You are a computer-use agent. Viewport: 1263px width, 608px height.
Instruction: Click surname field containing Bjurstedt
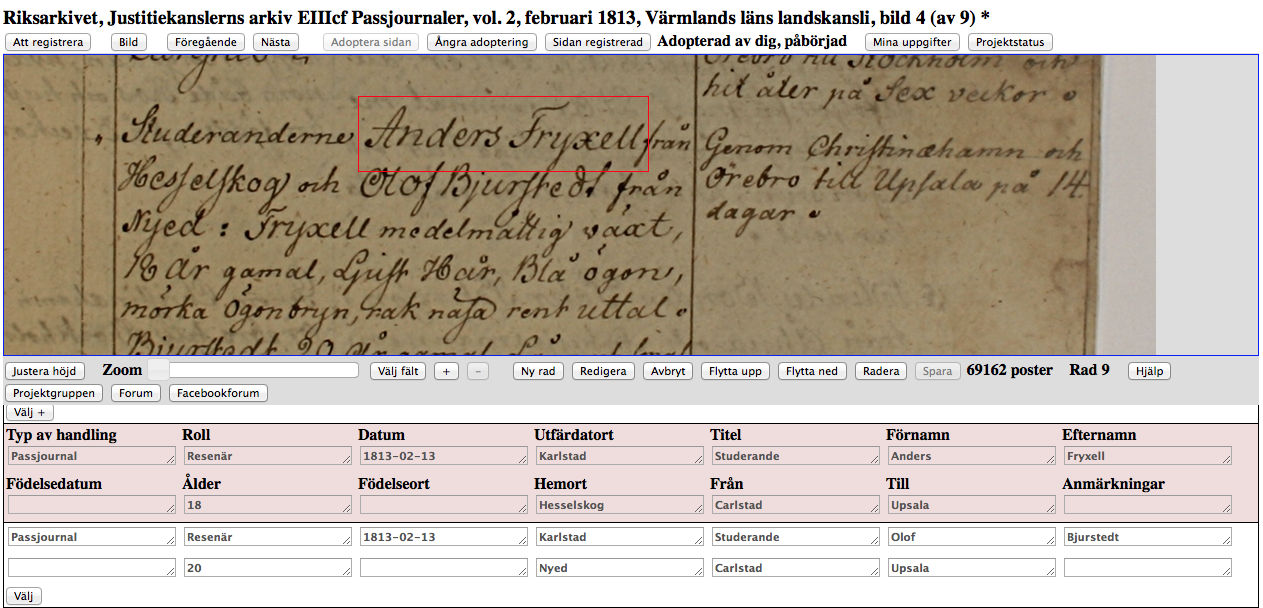[1148, 537]
